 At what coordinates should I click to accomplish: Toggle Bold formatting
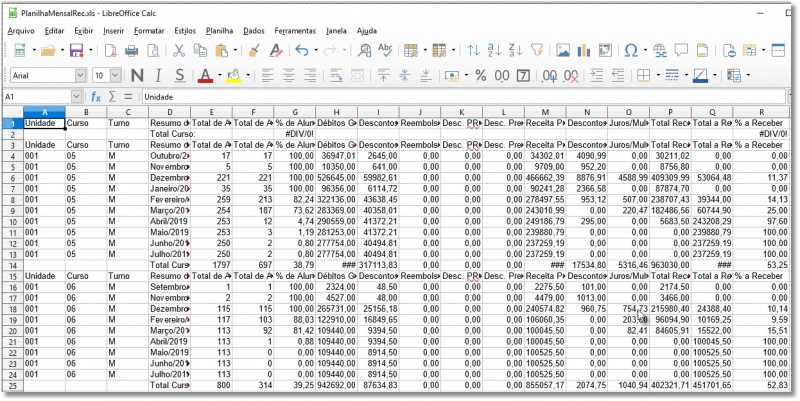pos(135,75)
